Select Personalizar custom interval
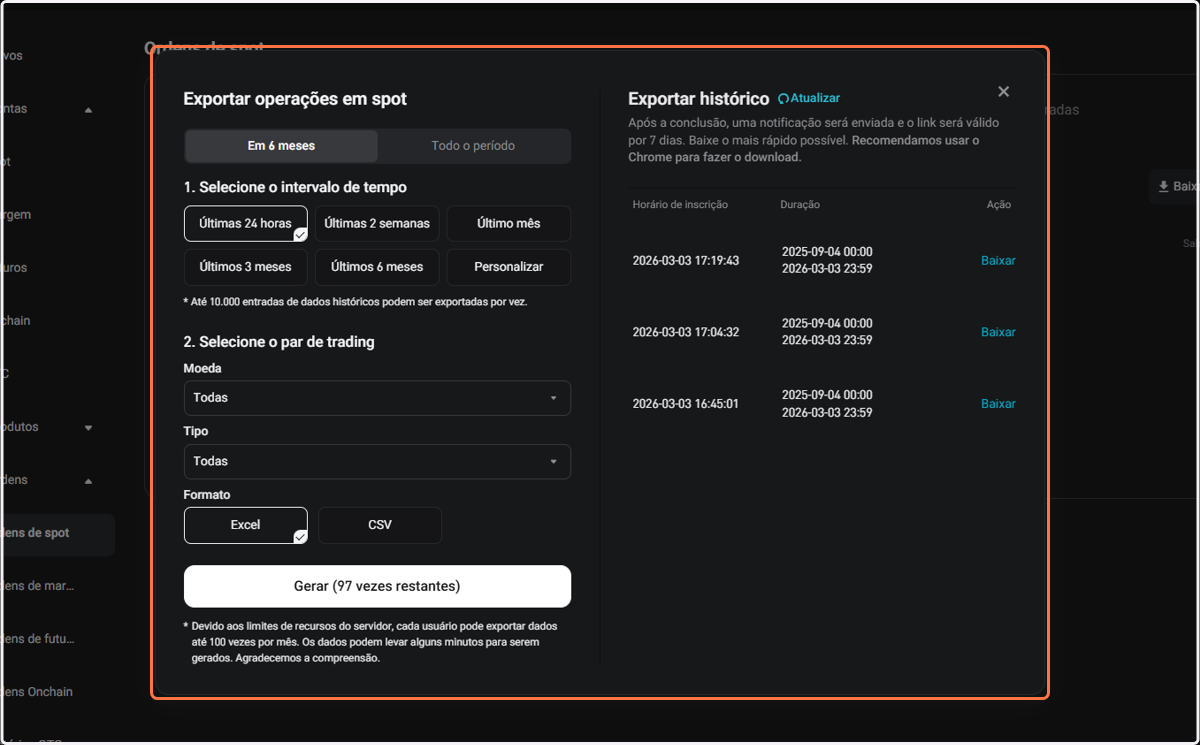Image resolution: width=1200 pixels, height=745 pixels. pyautogui.click(x=508, y=267)
